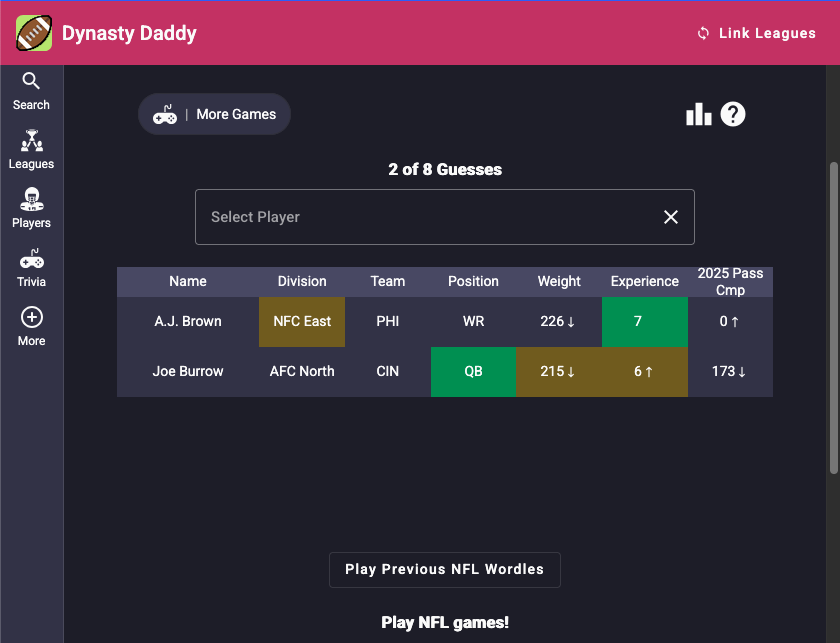Select the Joe Burrow name cell
Viewport: 840px width, 643px height.
coord(188,371)
